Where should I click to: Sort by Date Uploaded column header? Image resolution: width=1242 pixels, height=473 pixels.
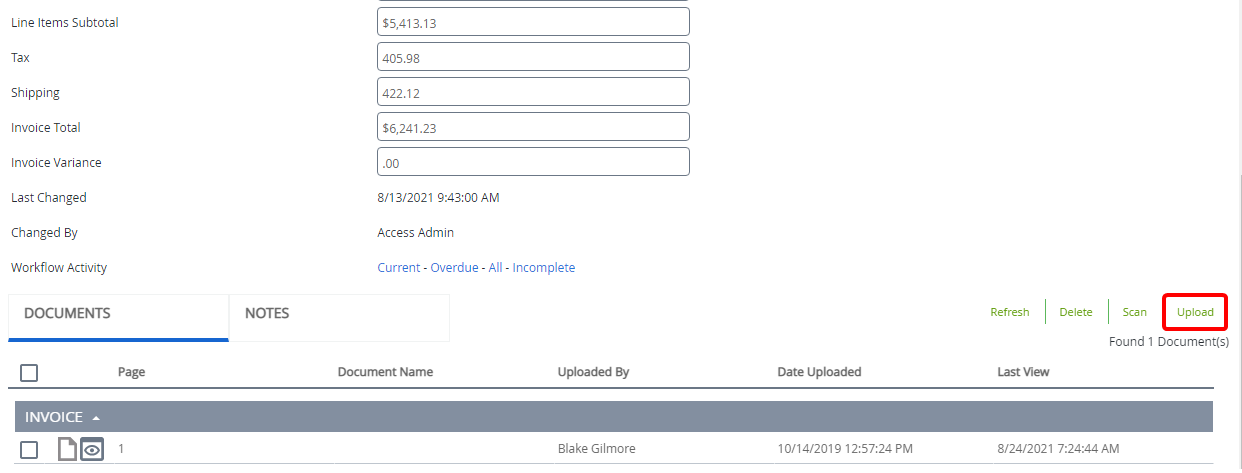point(819,372)
